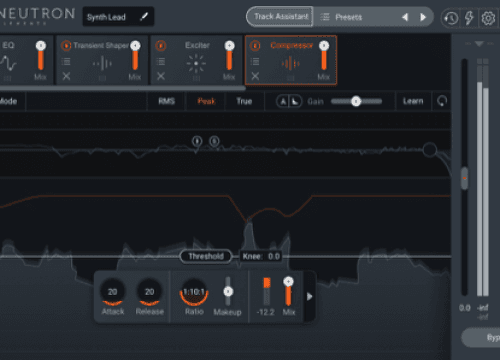
Task: Click the Makeup gain slider
Action: (x=228, y=291)
